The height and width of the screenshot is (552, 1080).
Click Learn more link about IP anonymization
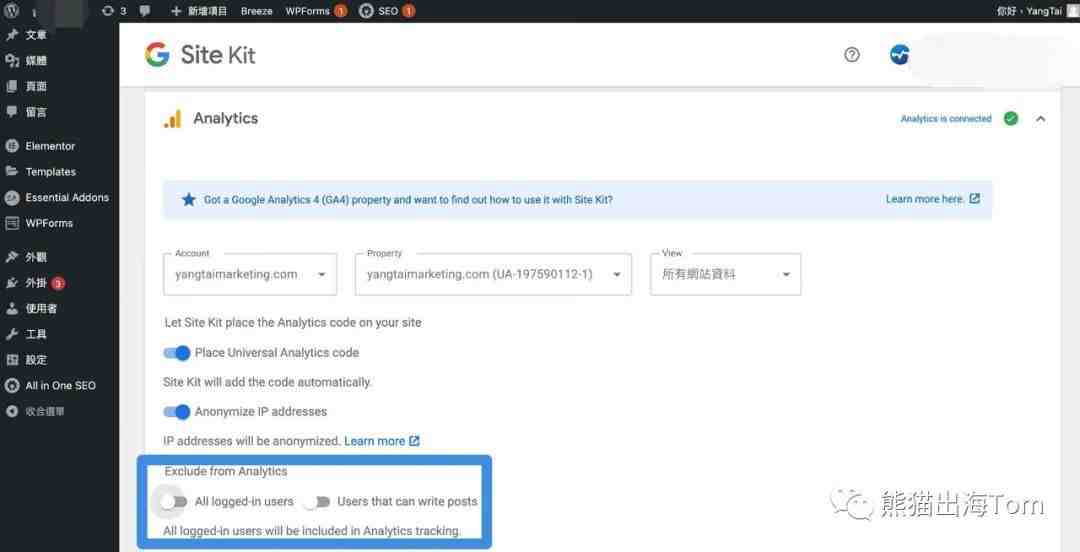(x=382, y=441)
